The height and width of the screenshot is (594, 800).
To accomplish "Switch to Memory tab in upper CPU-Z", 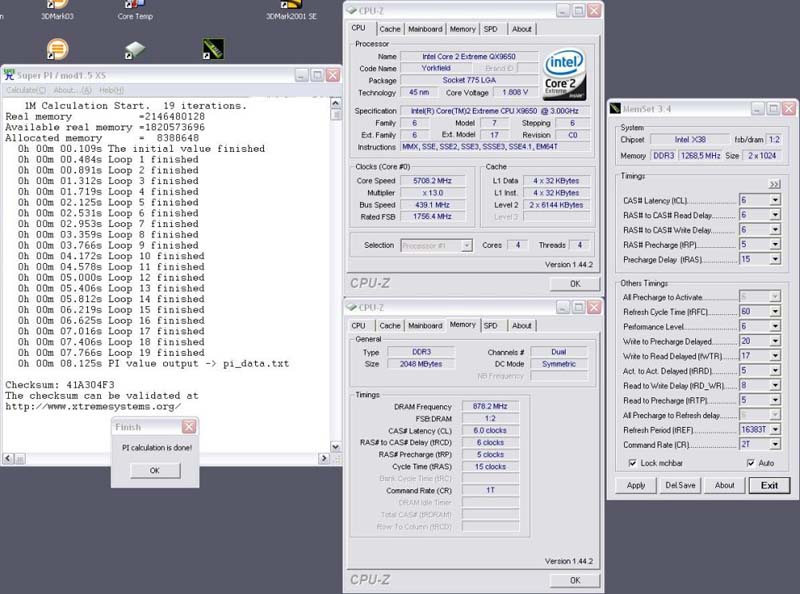I will [x=462, y=29].
